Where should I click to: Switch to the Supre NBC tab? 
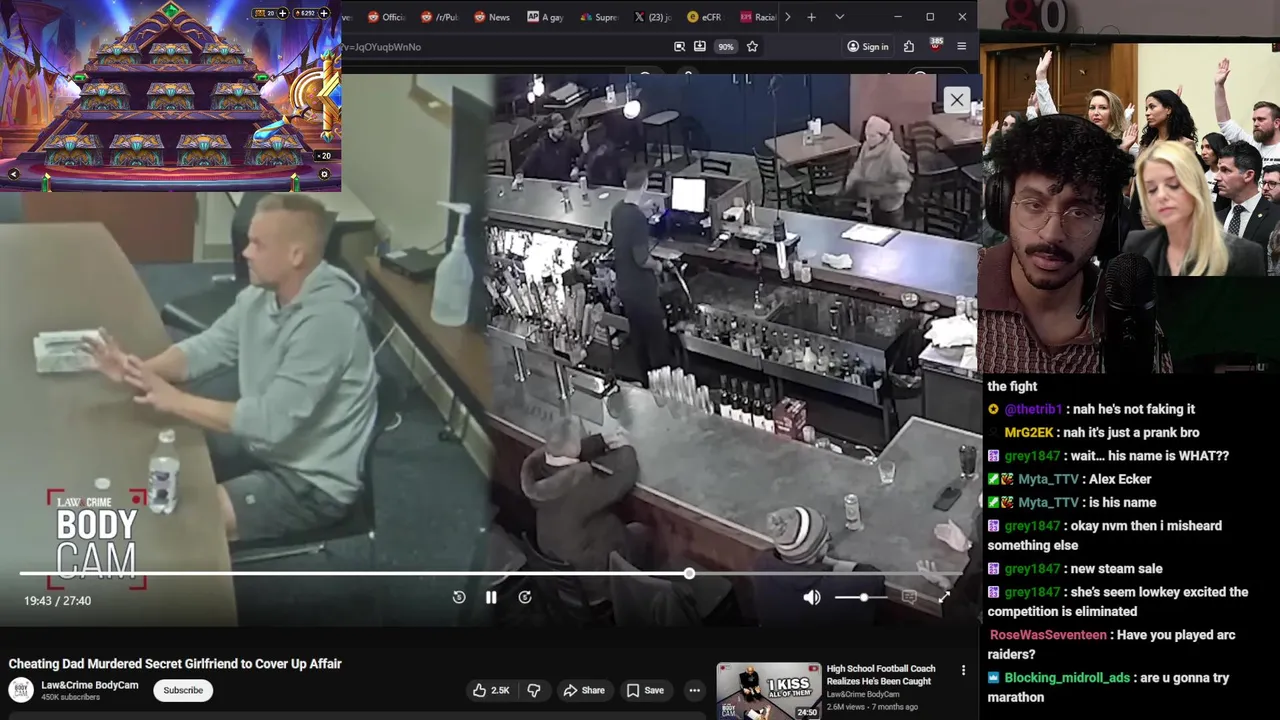point(598,17)
